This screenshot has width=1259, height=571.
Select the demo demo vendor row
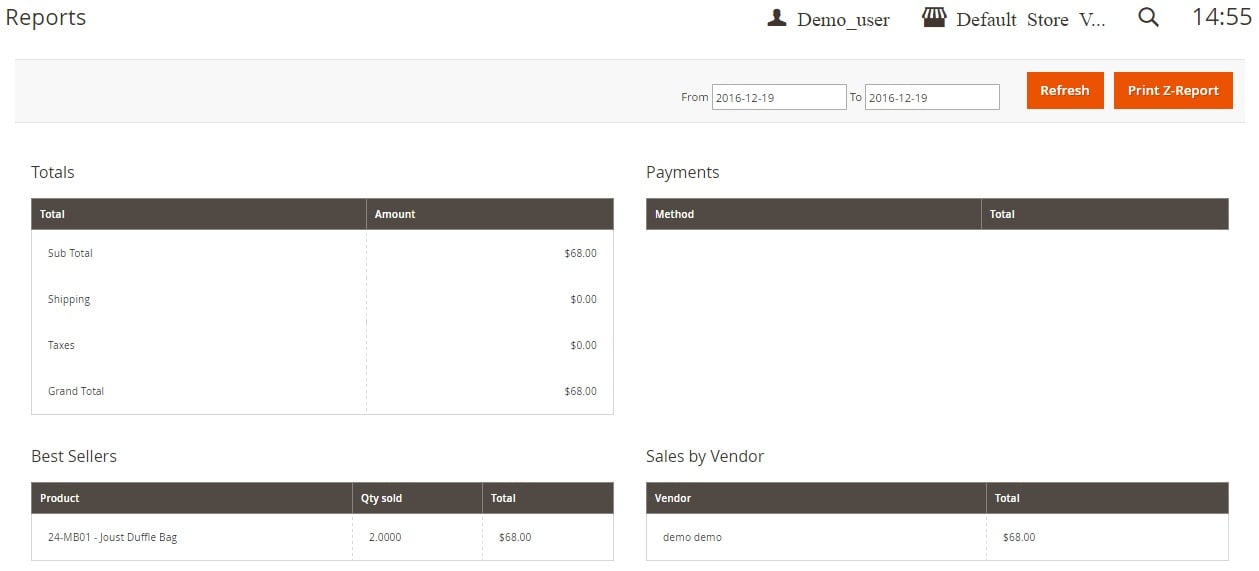(937, 537)
